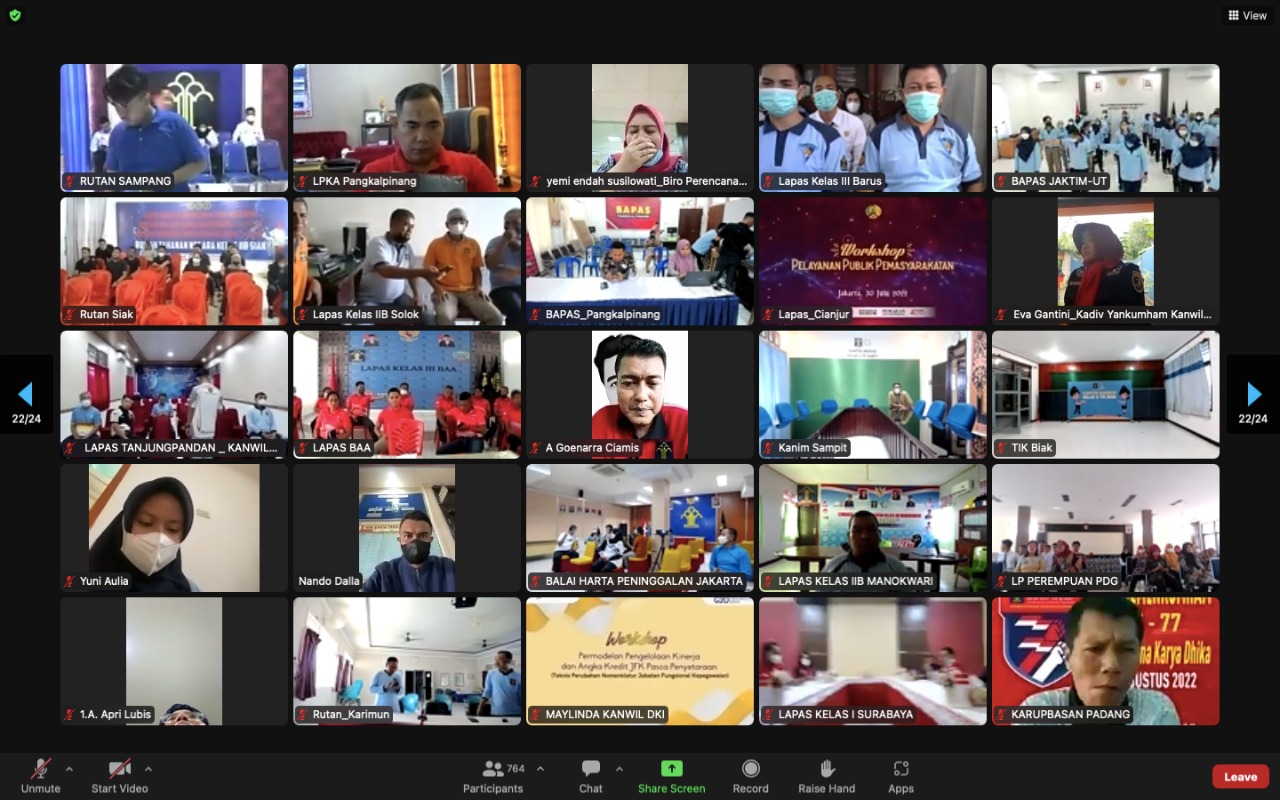The image size is (1280, 800).
Task: Expand audio options chevron beside Unmute
Action: [x=69, y=769]
